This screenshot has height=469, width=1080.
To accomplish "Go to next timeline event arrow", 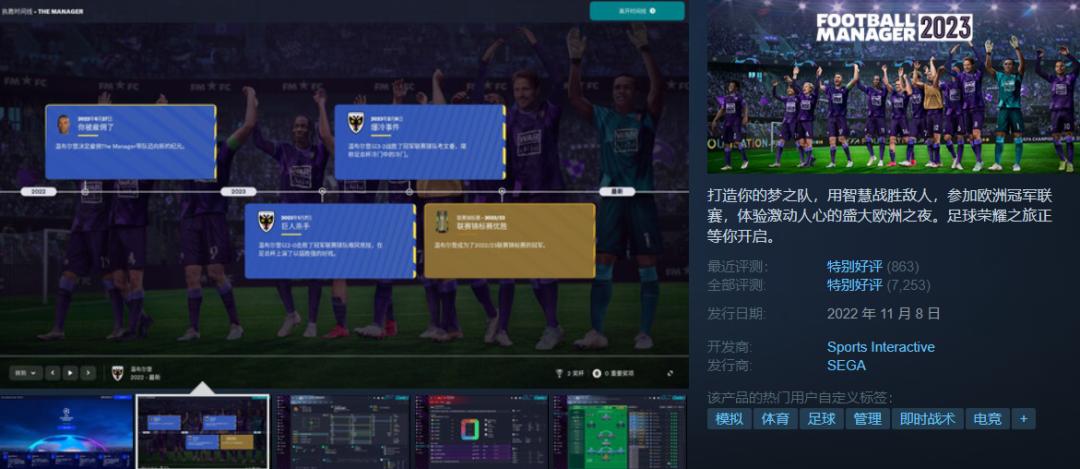I will pyautogui.click(x=87, y=373).
